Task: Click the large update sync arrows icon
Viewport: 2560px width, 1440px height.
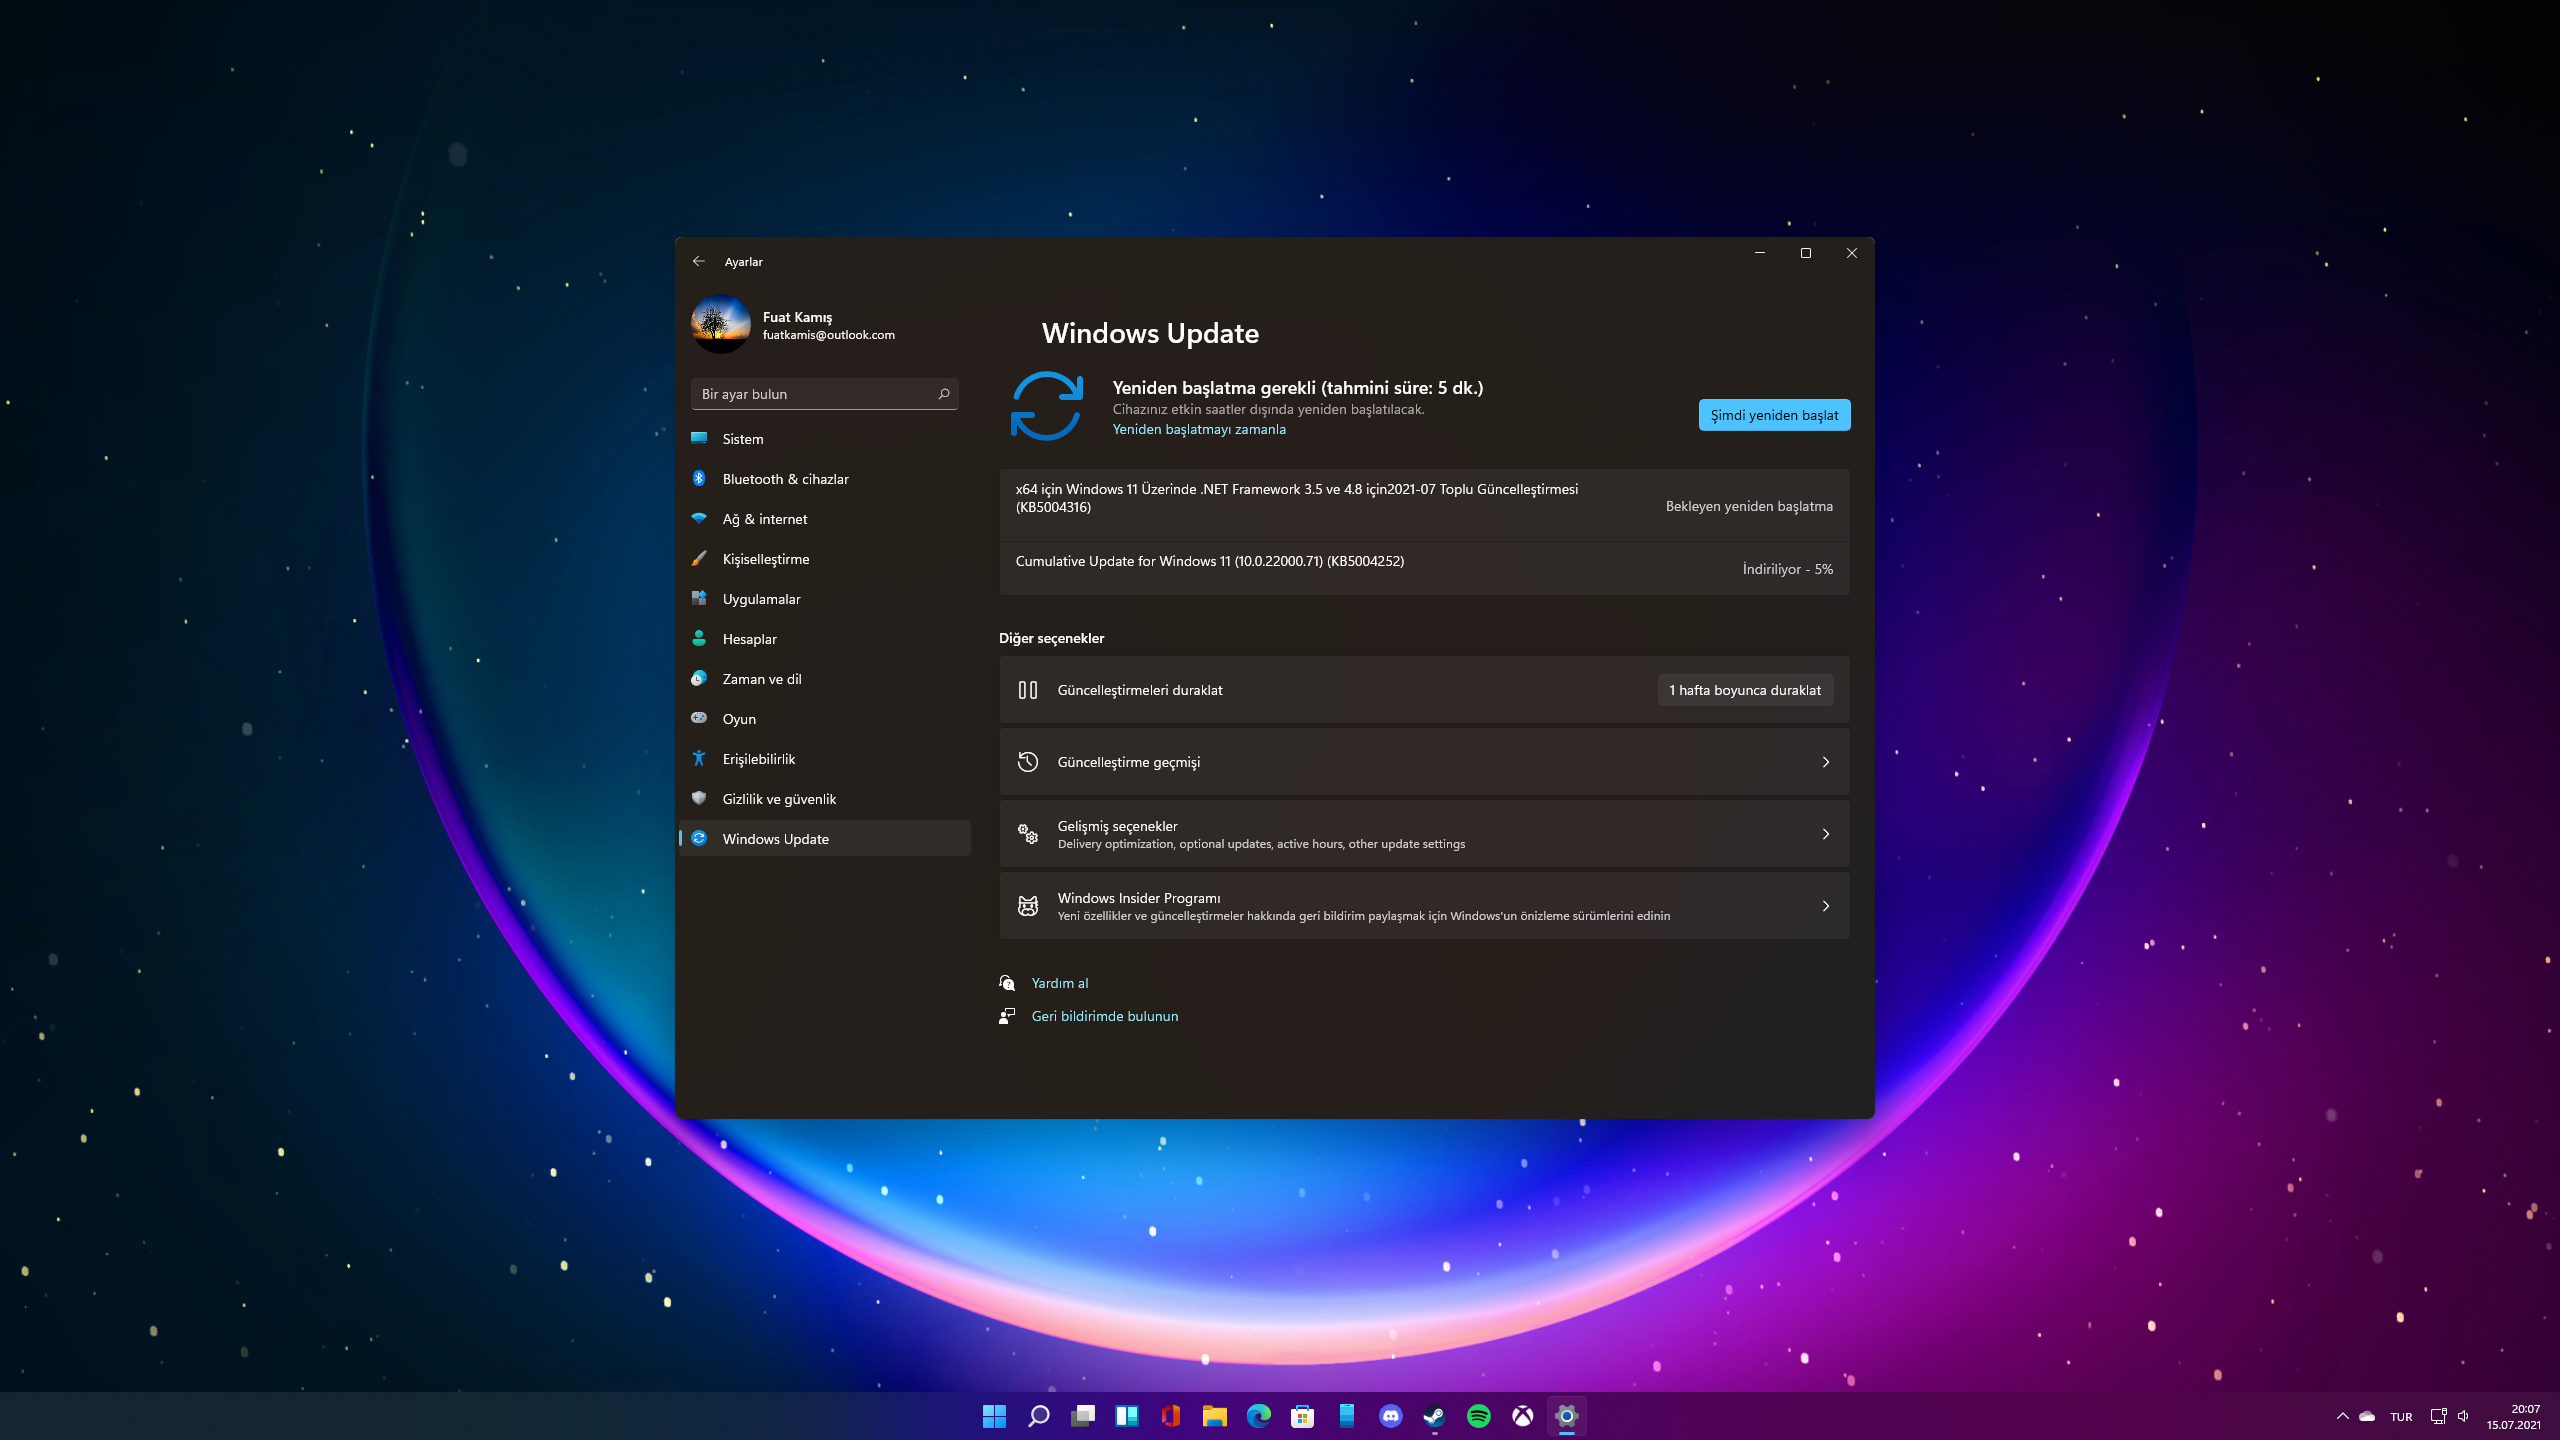Action: coord(1046,406)
